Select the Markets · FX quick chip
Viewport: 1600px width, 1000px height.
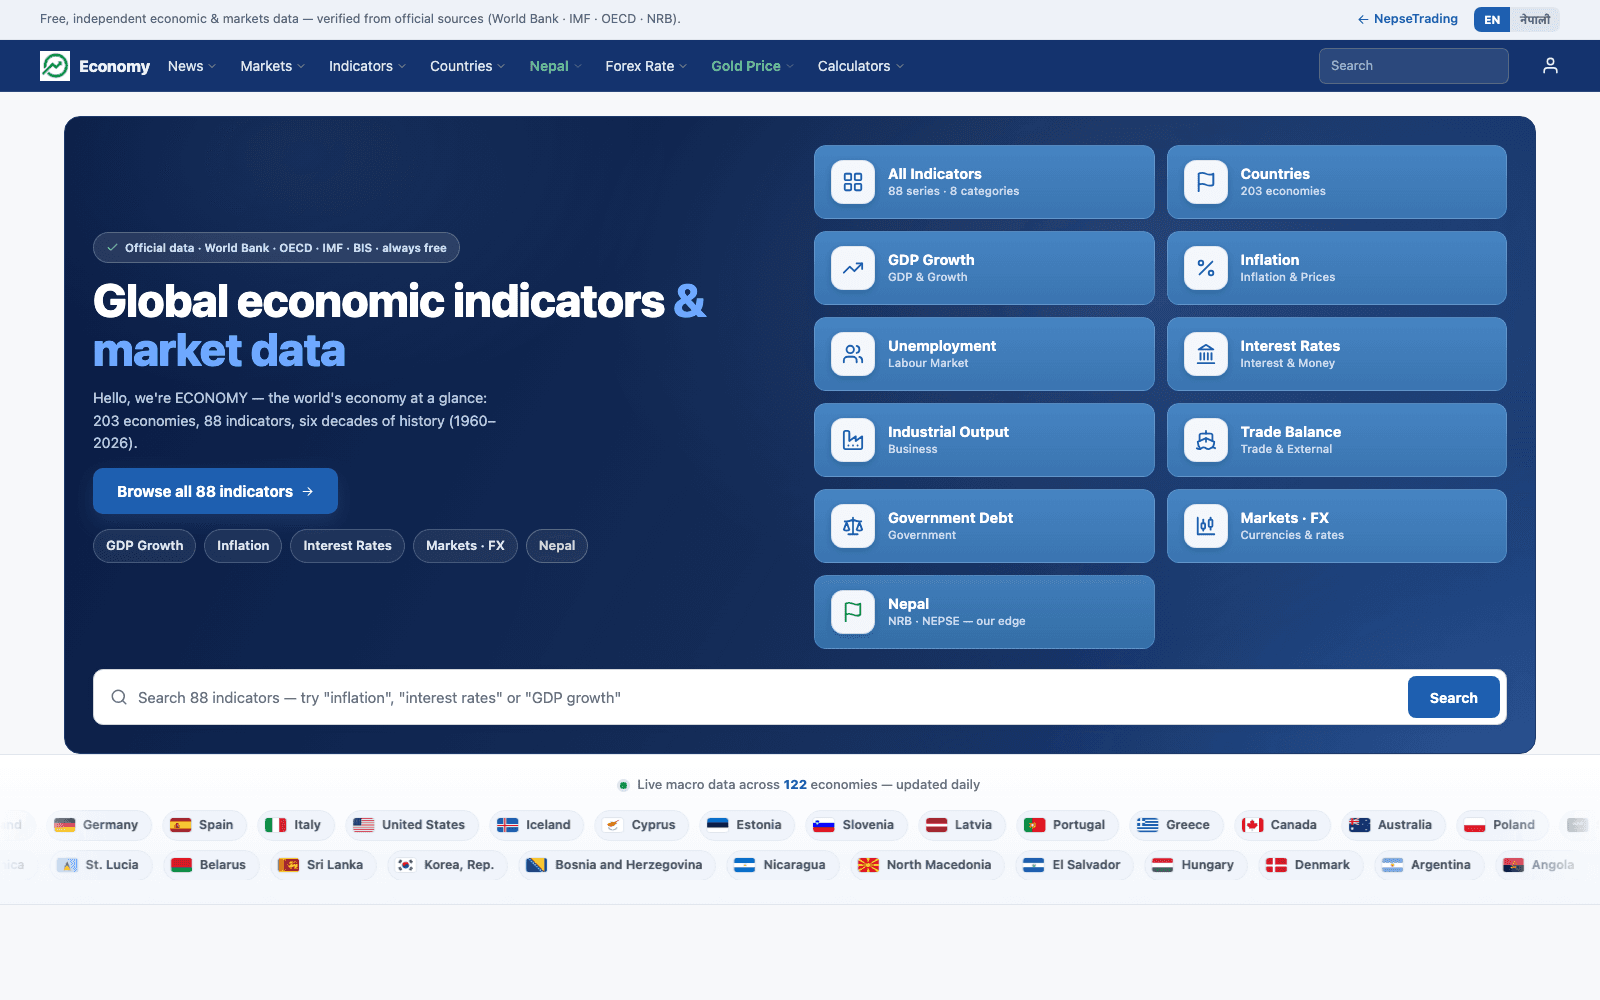point(465,546)
